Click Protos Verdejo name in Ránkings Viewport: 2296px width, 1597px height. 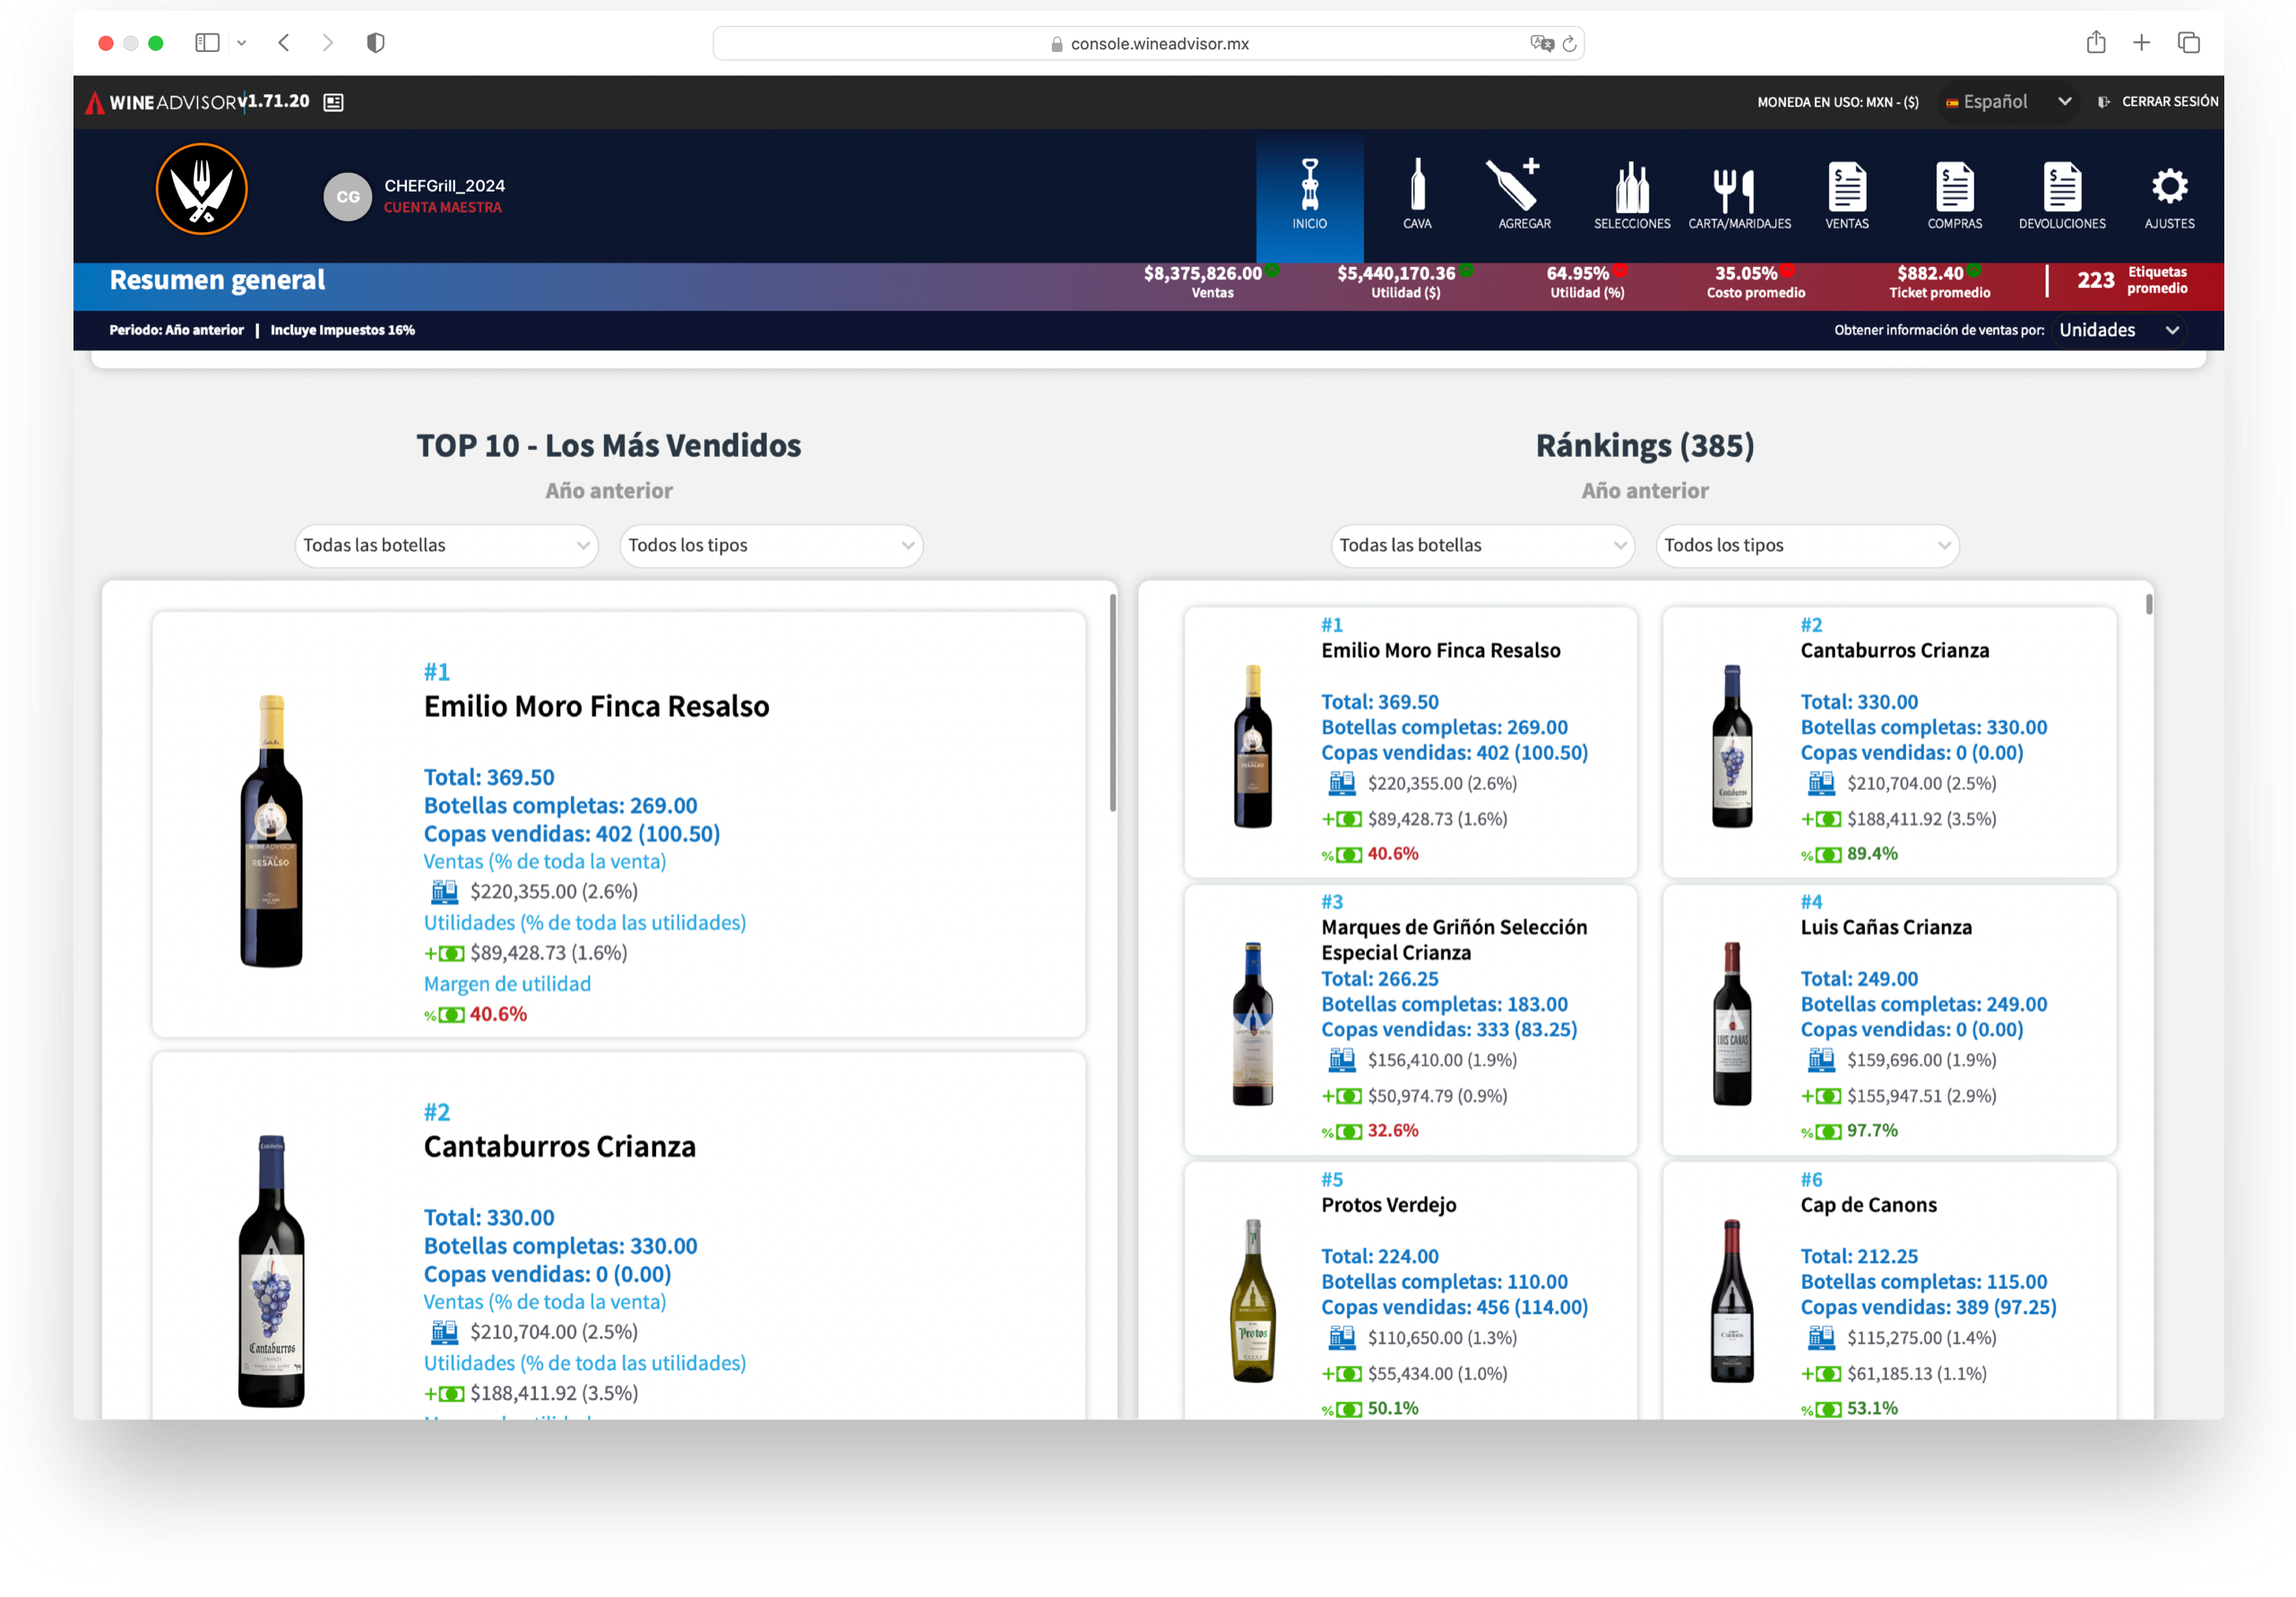tap(1388, 1205)
